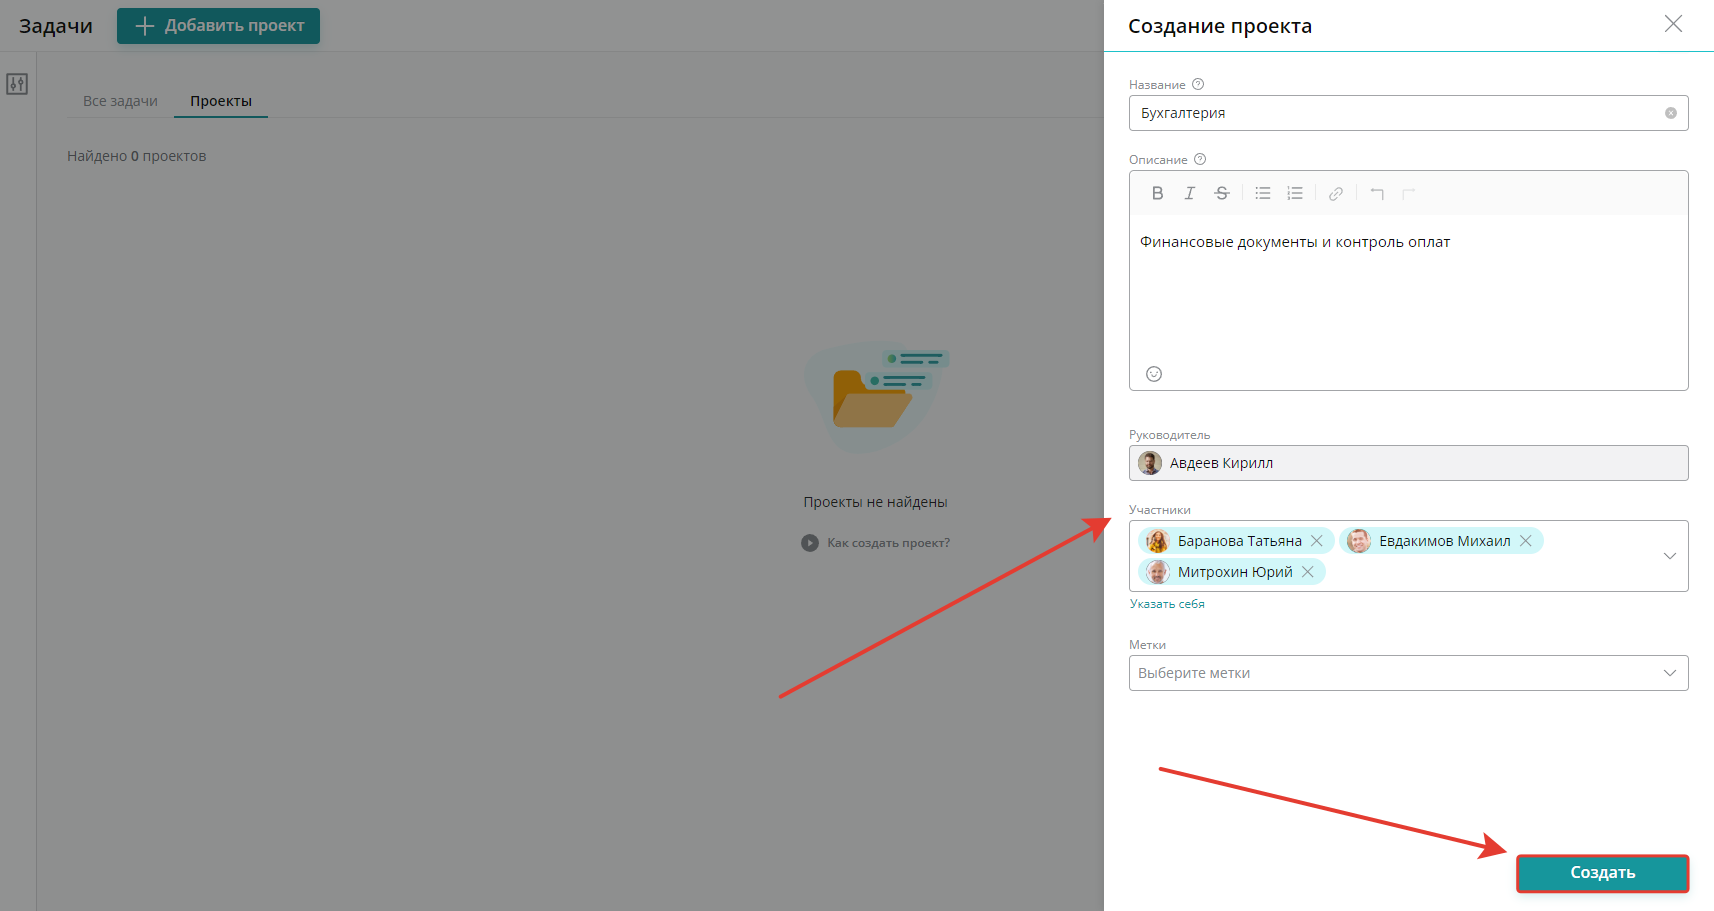1714x911 pixels.
Task: Click Авдеев Кирилл's avatar in Руководитель
Action: coord(1150,463)
